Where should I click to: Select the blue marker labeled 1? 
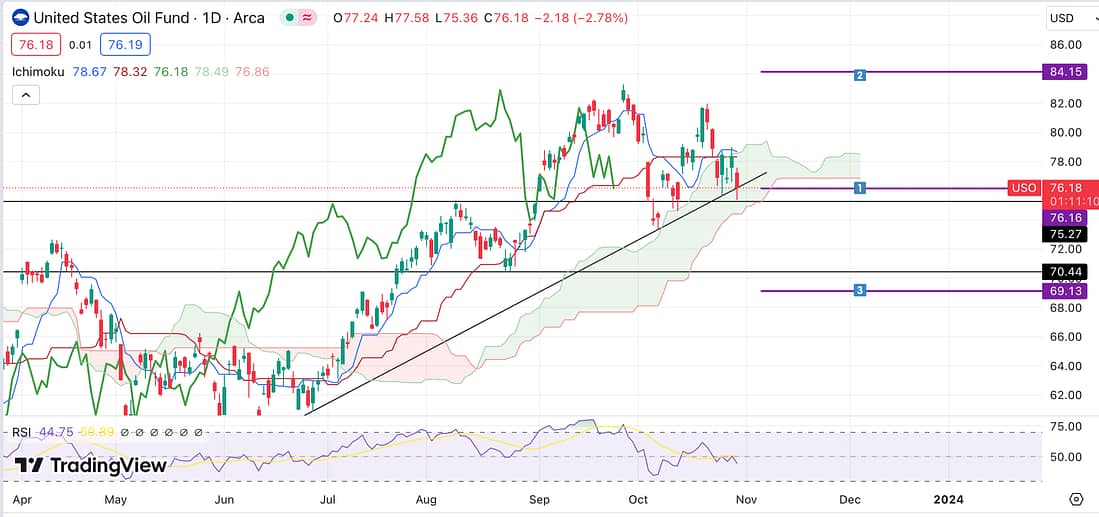[859, 188]
